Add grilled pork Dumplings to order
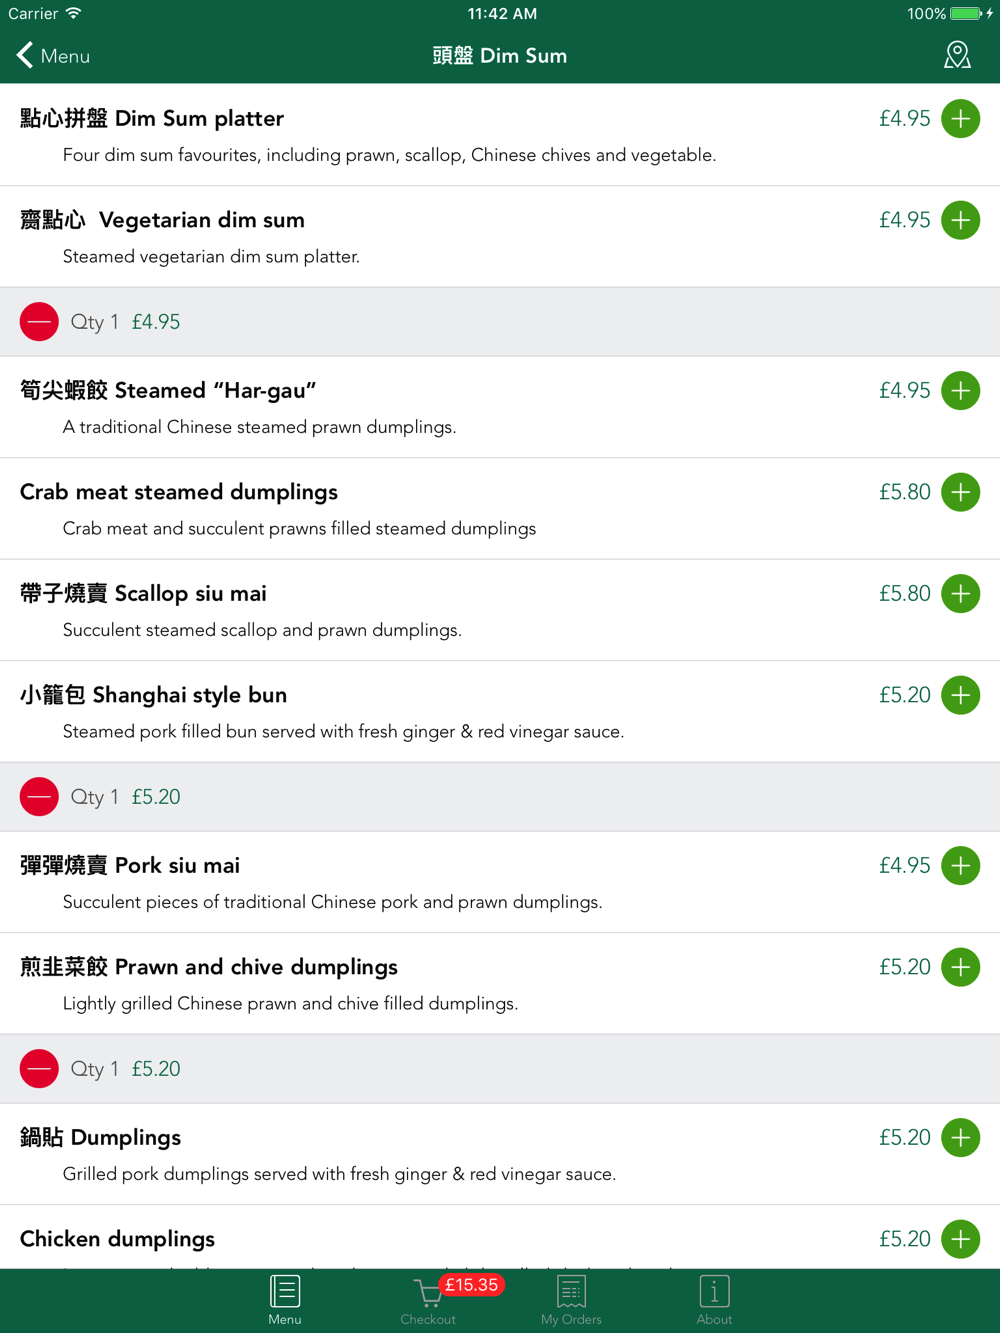The width and height of the screenshot is (1000, 1333). pyautogui.click(x=960, y=1138)
